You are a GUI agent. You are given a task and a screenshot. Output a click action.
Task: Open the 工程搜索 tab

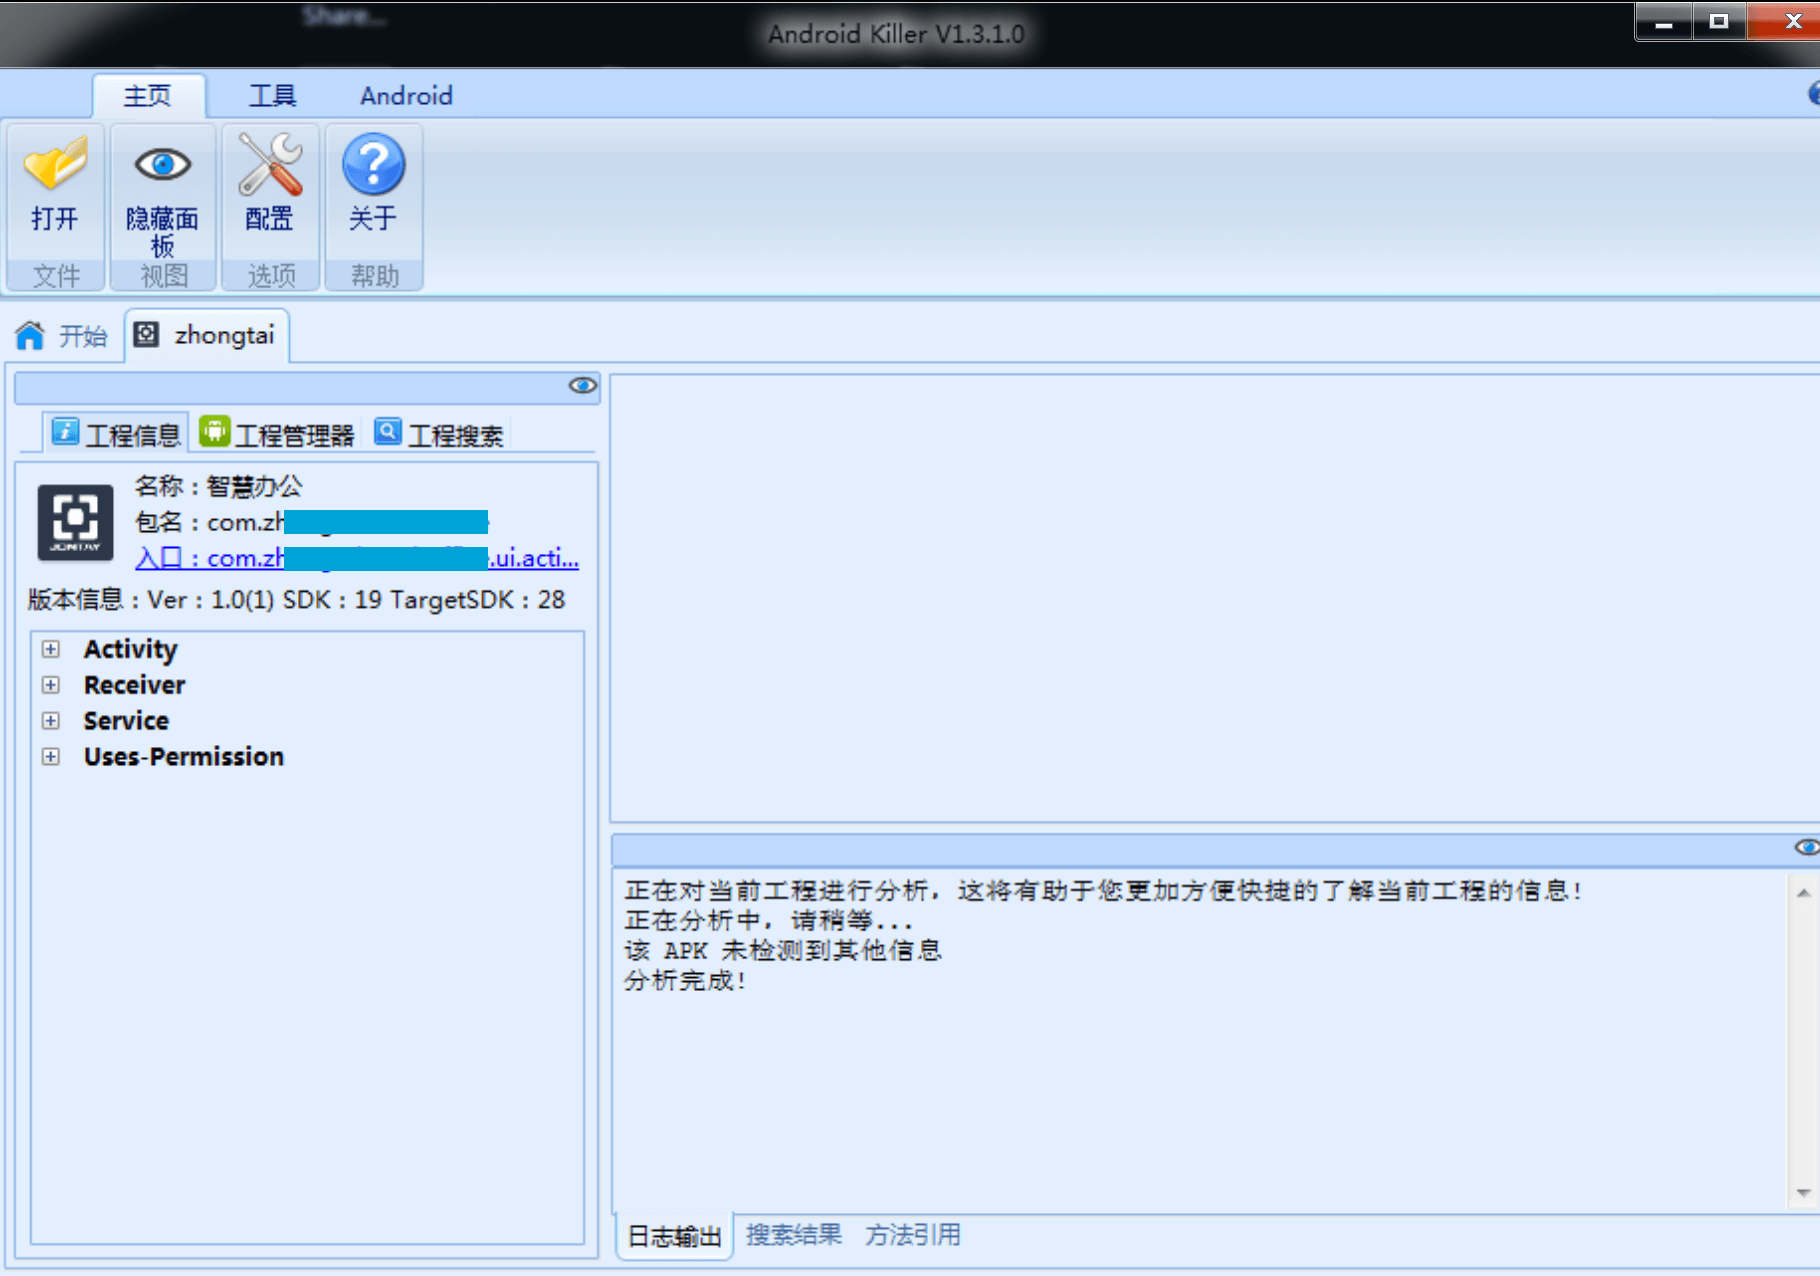[x=440, y=434]
